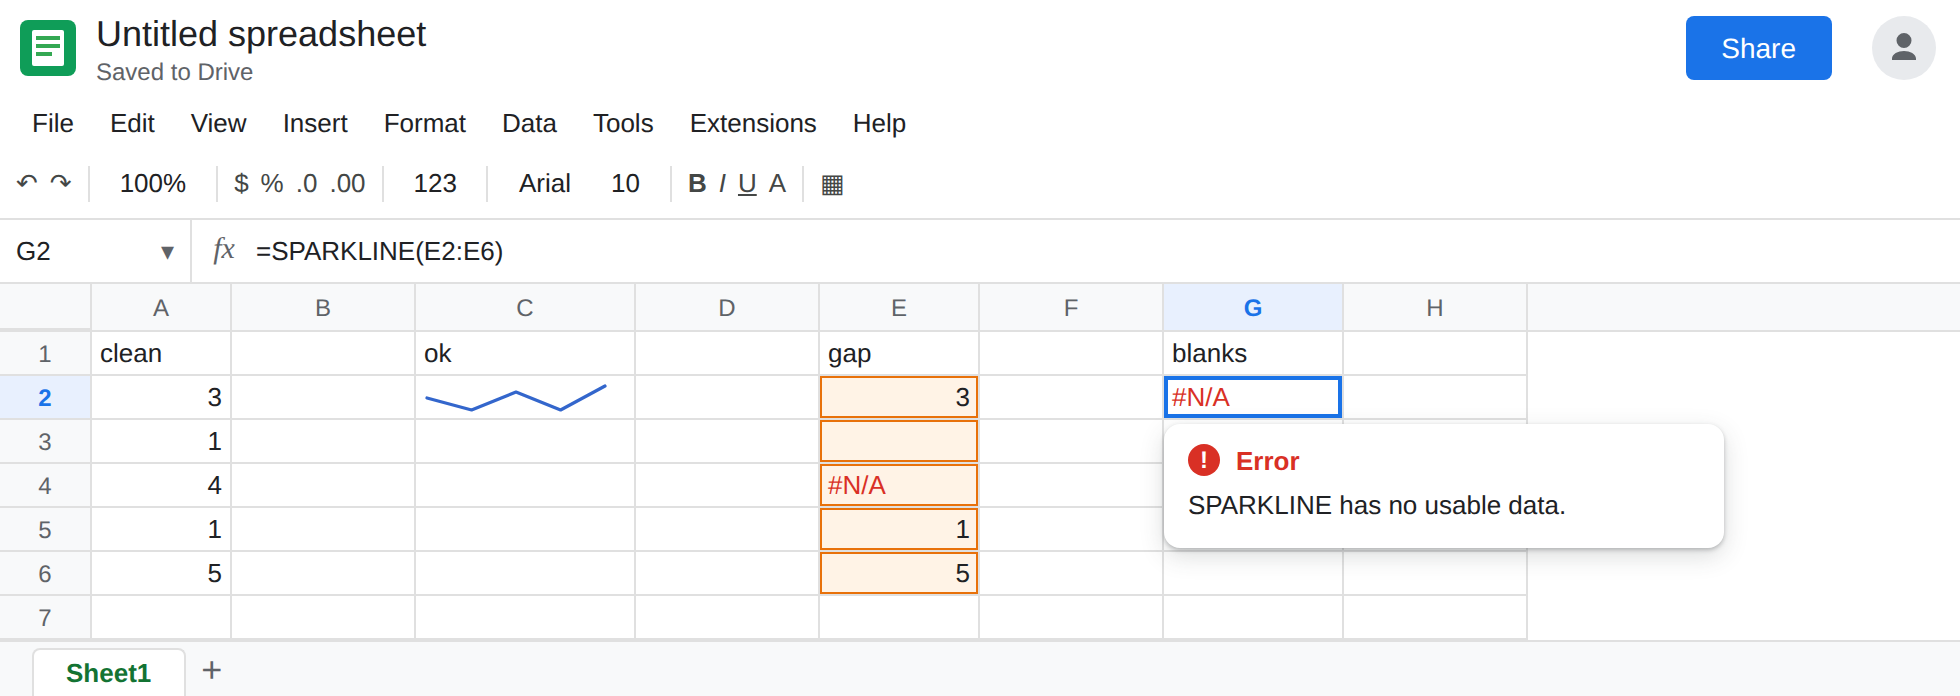
Task: Open text color A option
Action: 777,183
